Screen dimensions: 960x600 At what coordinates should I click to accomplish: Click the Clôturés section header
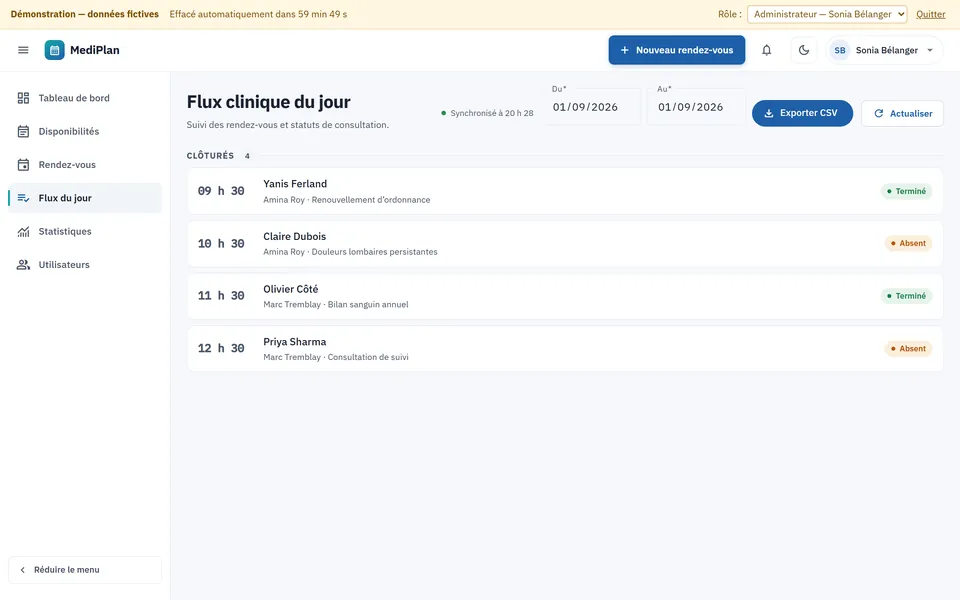[x=210, y=156]
